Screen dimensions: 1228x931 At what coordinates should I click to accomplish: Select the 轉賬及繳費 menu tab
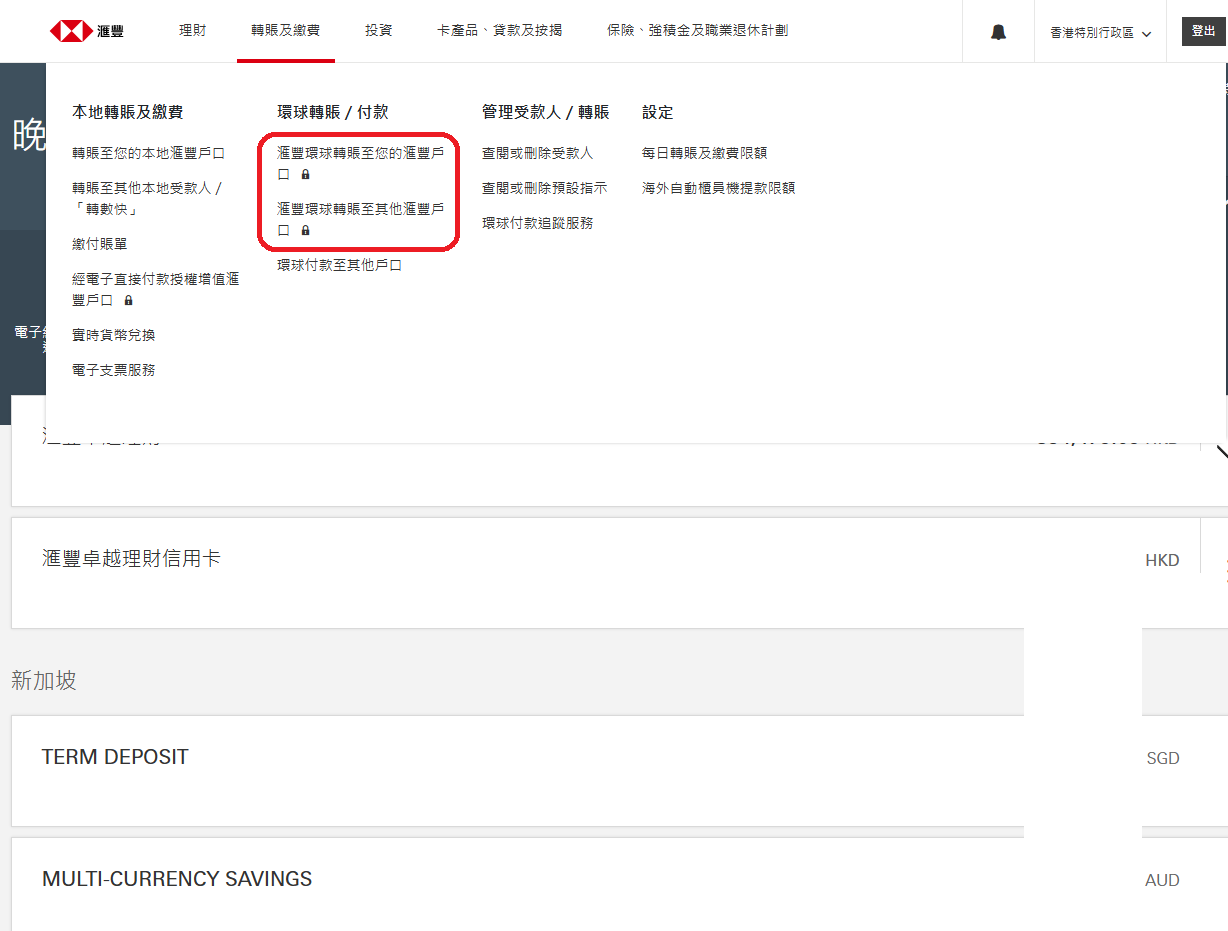[x=286, y=31]
